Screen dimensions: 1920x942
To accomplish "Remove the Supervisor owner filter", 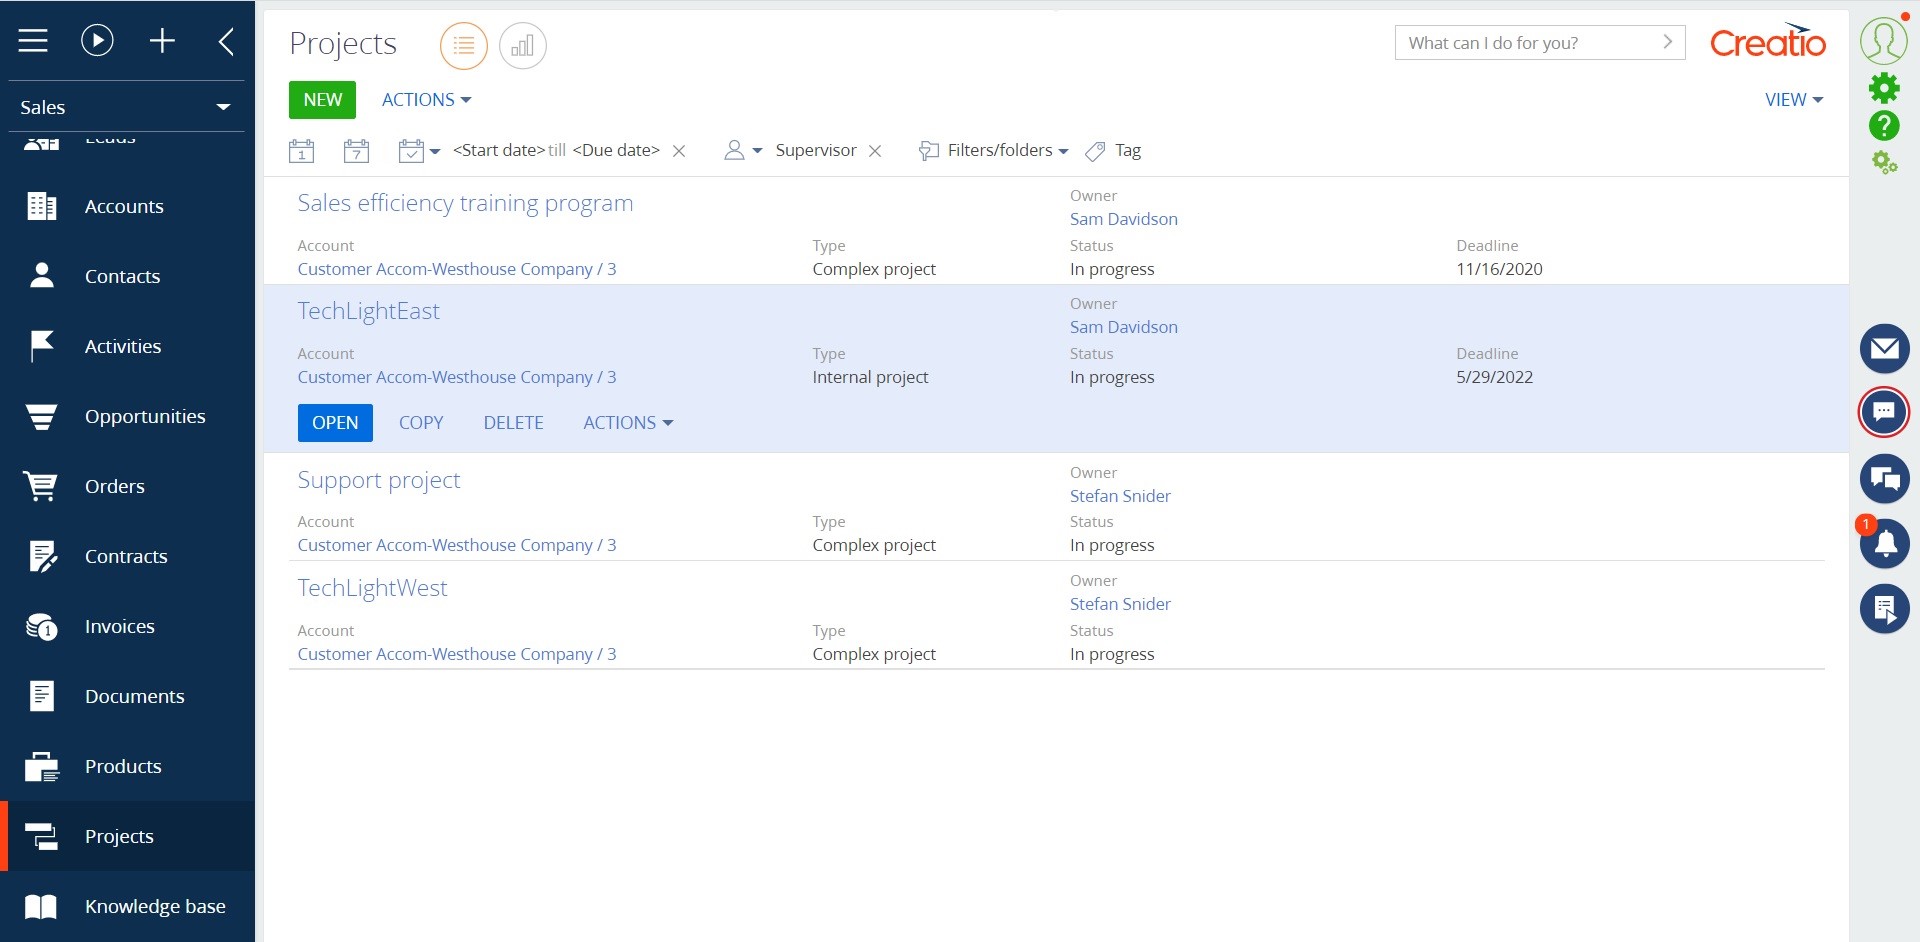I will [876, 150].
